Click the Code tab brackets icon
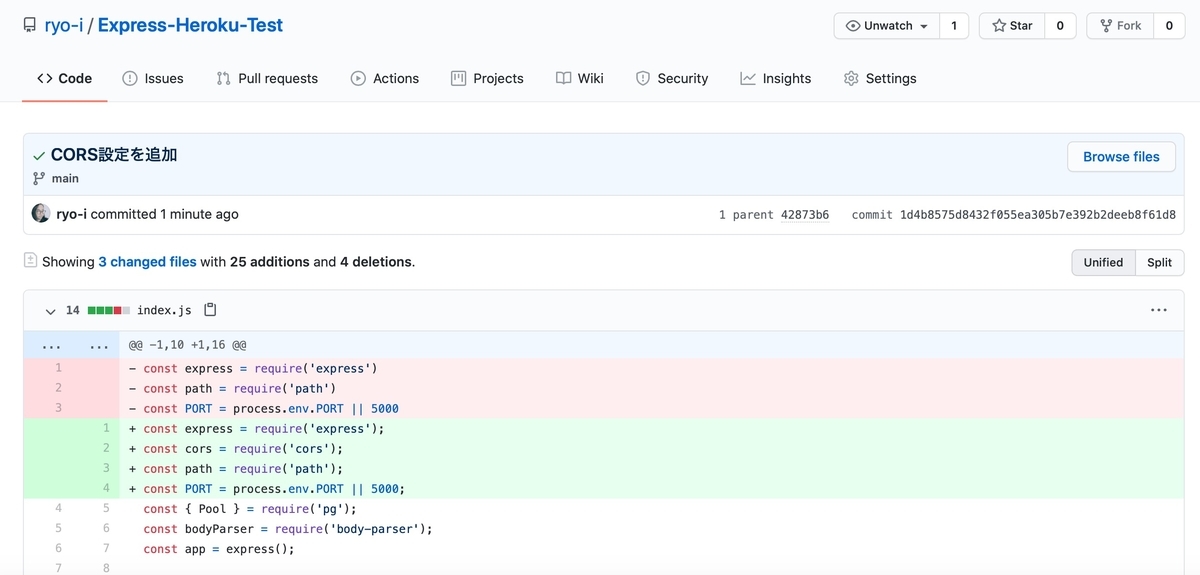Image resolution: width=1200 pixels, height=575 pixels. tap(44, 78)
